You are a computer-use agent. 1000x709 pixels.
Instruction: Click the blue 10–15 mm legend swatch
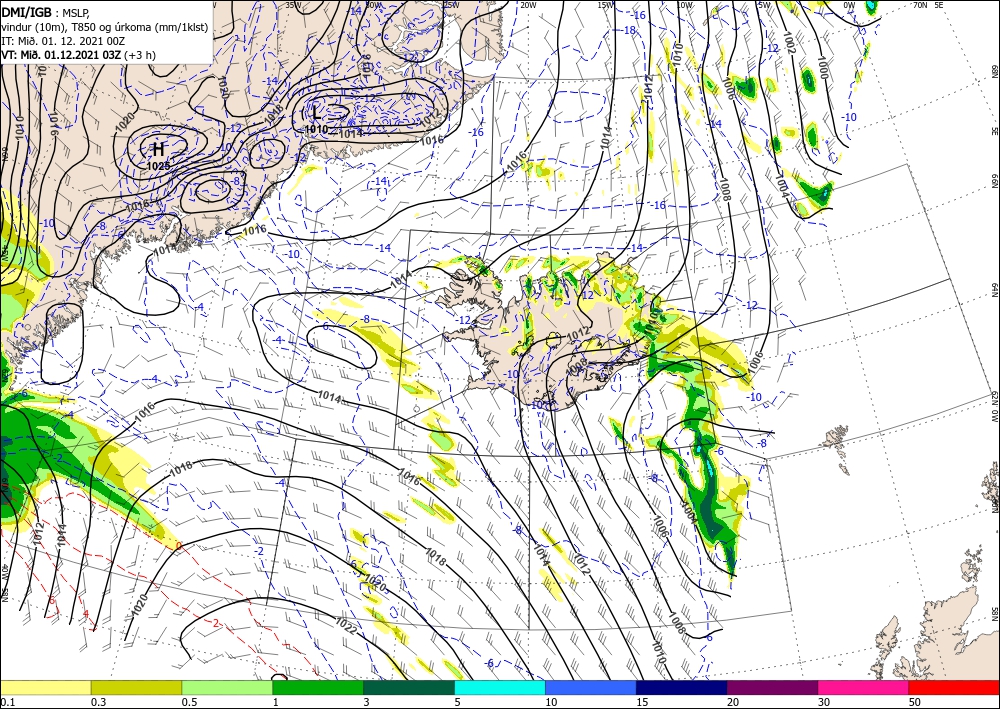click(x=591, y=687)
